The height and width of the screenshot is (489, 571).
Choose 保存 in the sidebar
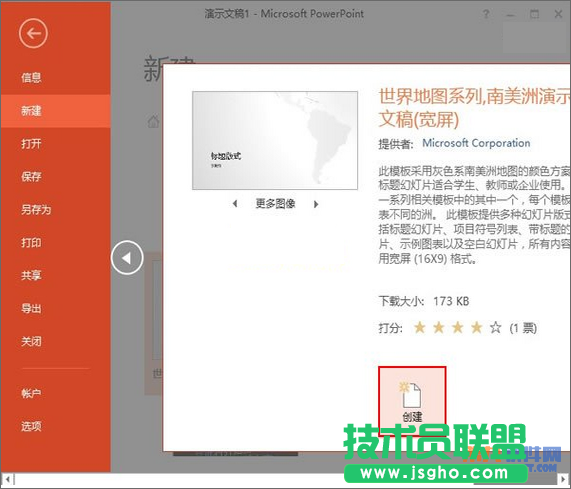tap(31, 177)
